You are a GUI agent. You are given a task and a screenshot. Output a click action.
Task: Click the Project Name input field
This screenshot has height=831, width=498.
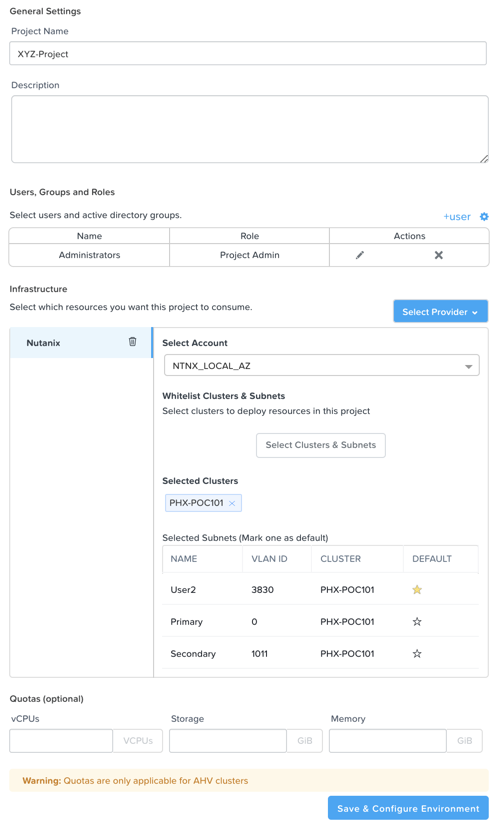[x=248, y=54]
